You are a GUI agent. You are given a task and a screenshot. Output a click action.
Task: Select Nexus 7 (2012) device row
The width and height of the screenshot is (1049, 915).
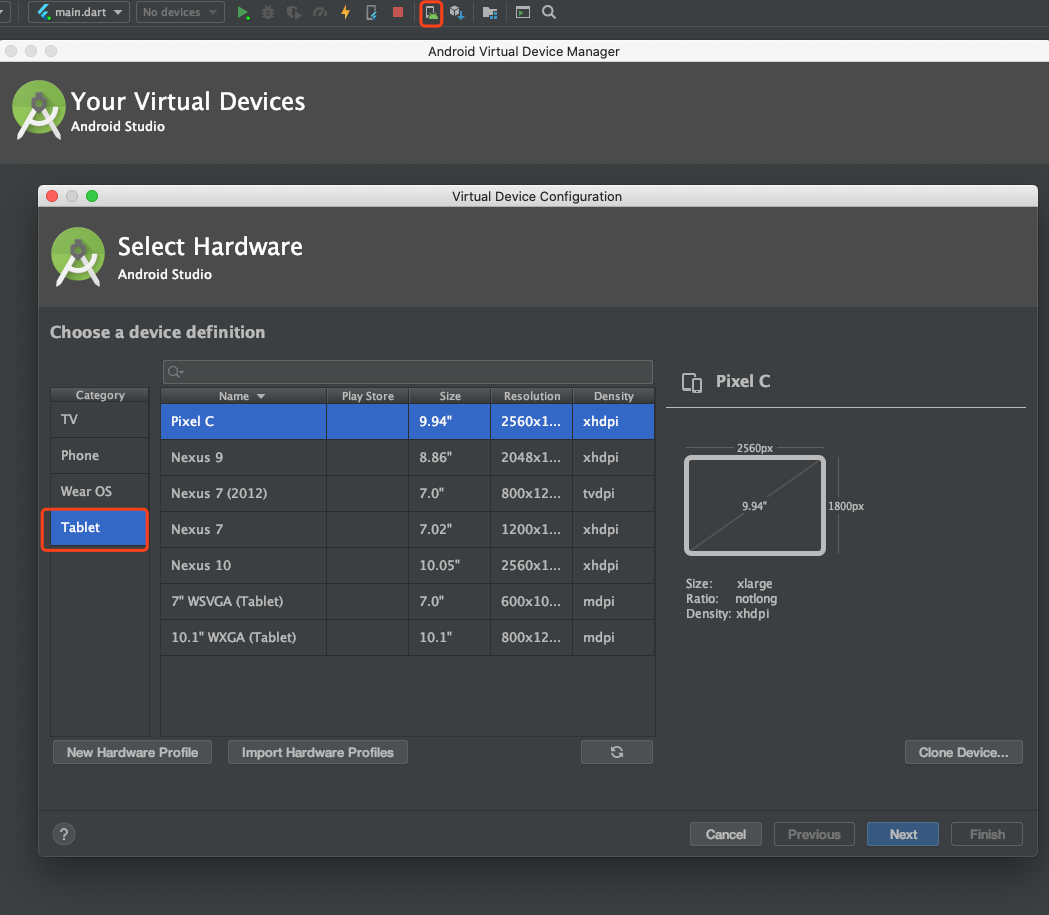[407, 494]
